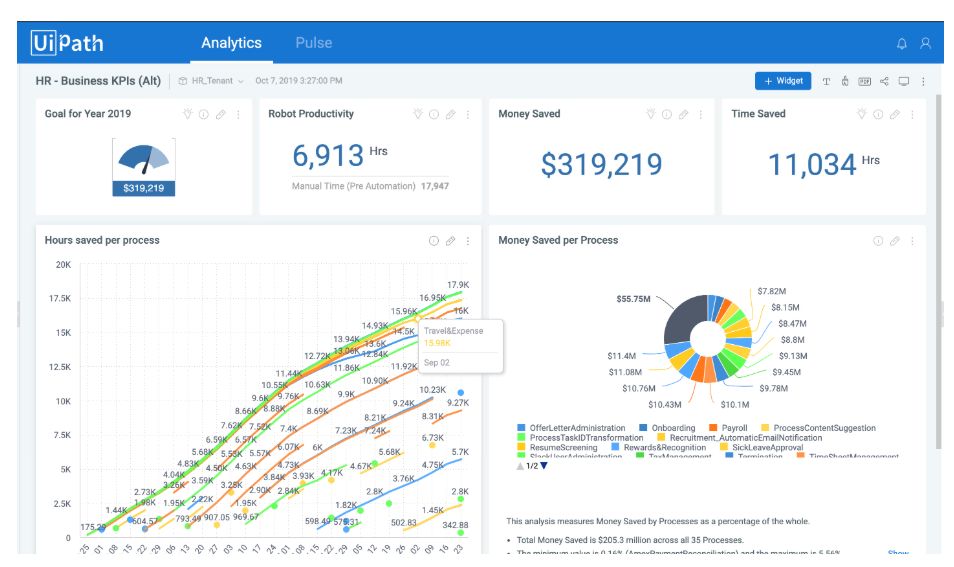This screenshot has width=954, height=567.
Task: Open the notifications bell icon
Action: pos(902,43)
